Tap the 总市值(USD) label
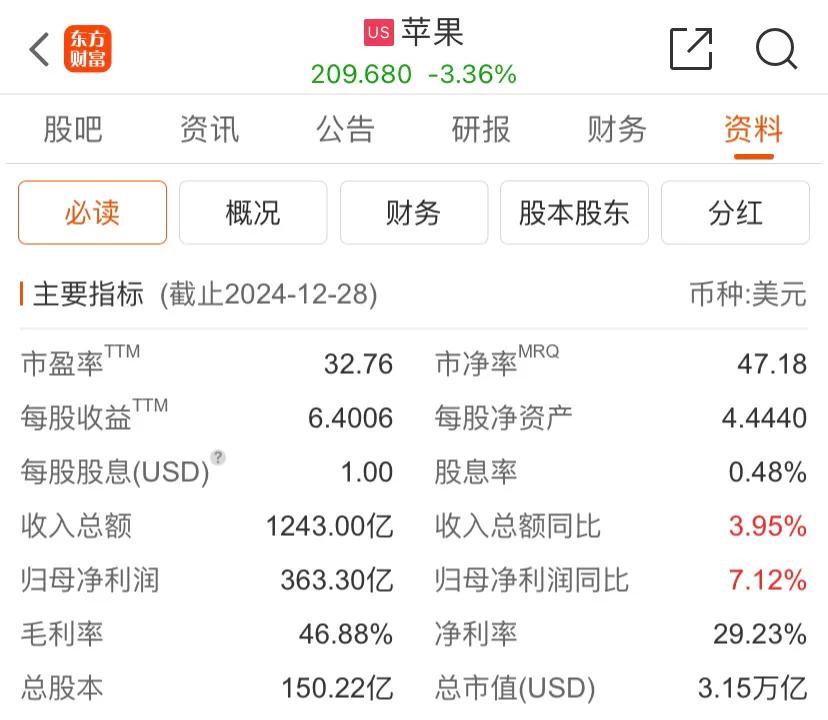The image size is (828, 720). click(x=515, y=688)
